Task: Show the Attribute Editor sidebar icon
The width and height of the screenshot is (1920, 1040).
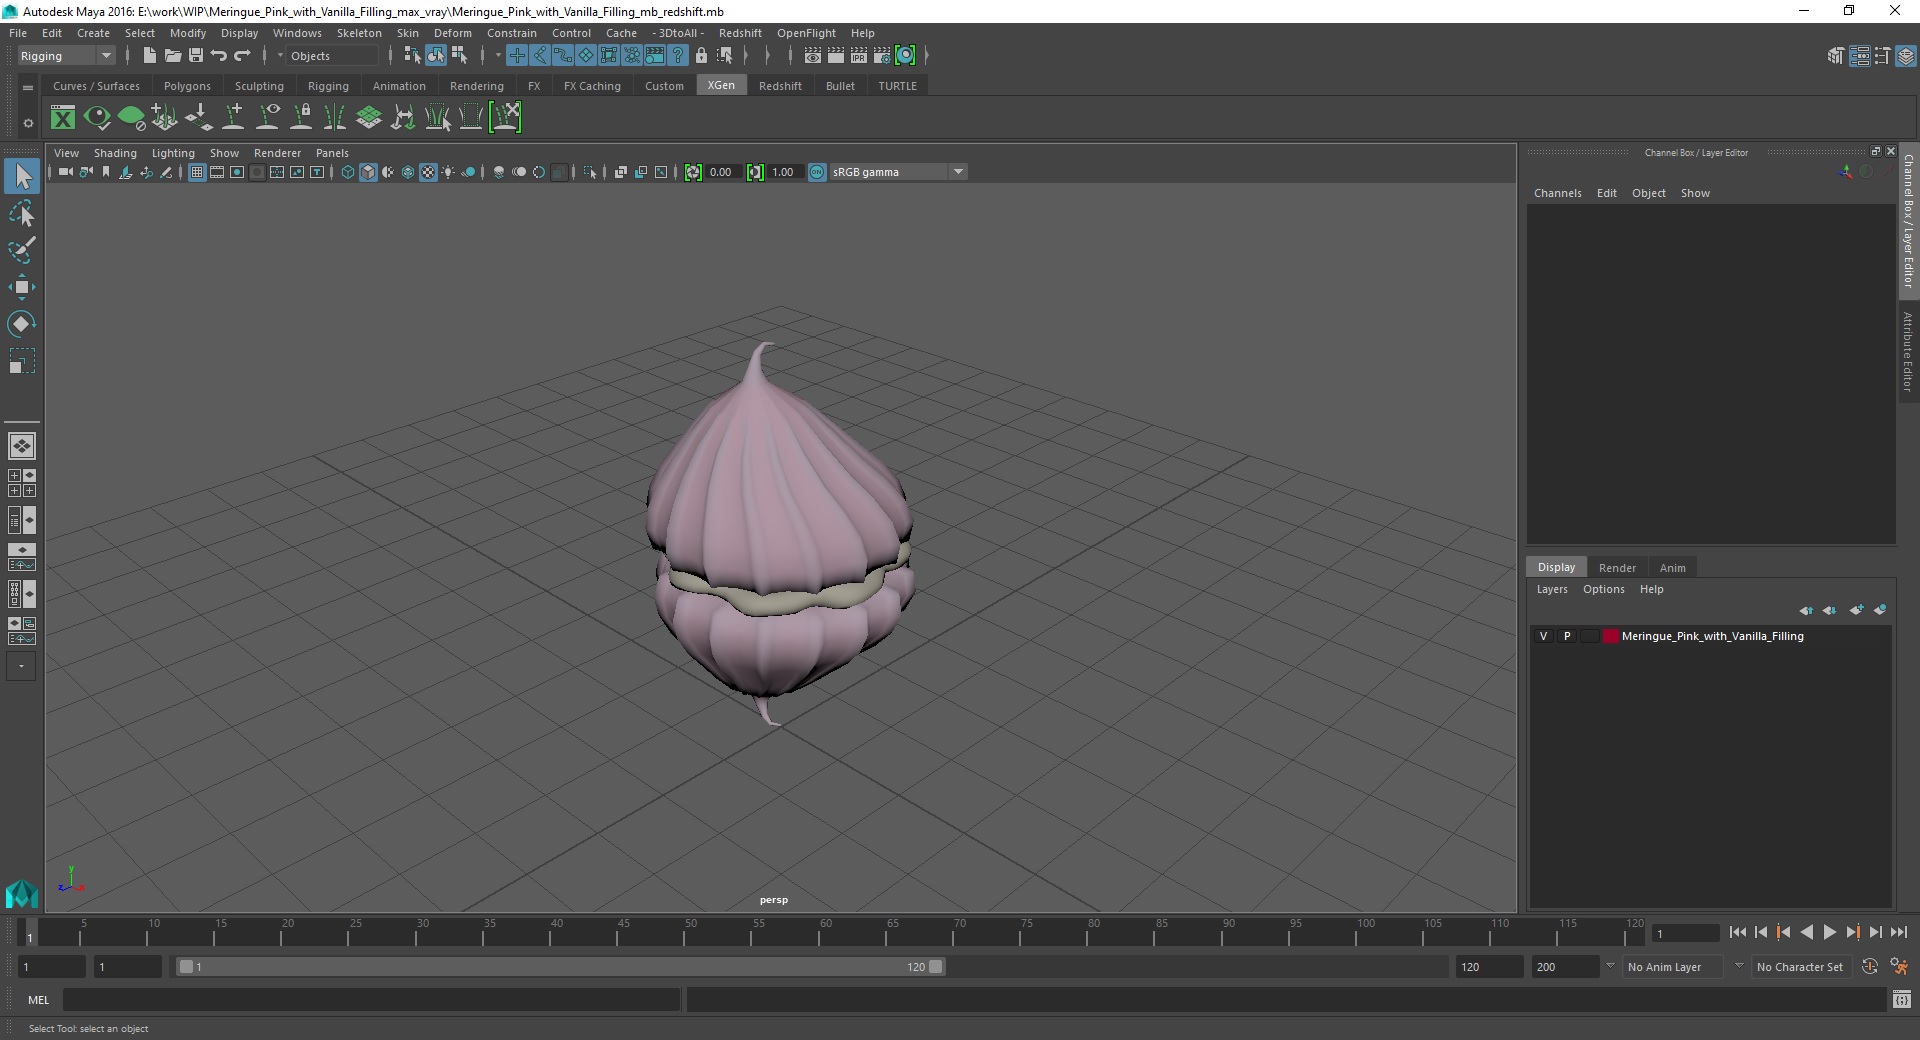Action: (1859, 56)
